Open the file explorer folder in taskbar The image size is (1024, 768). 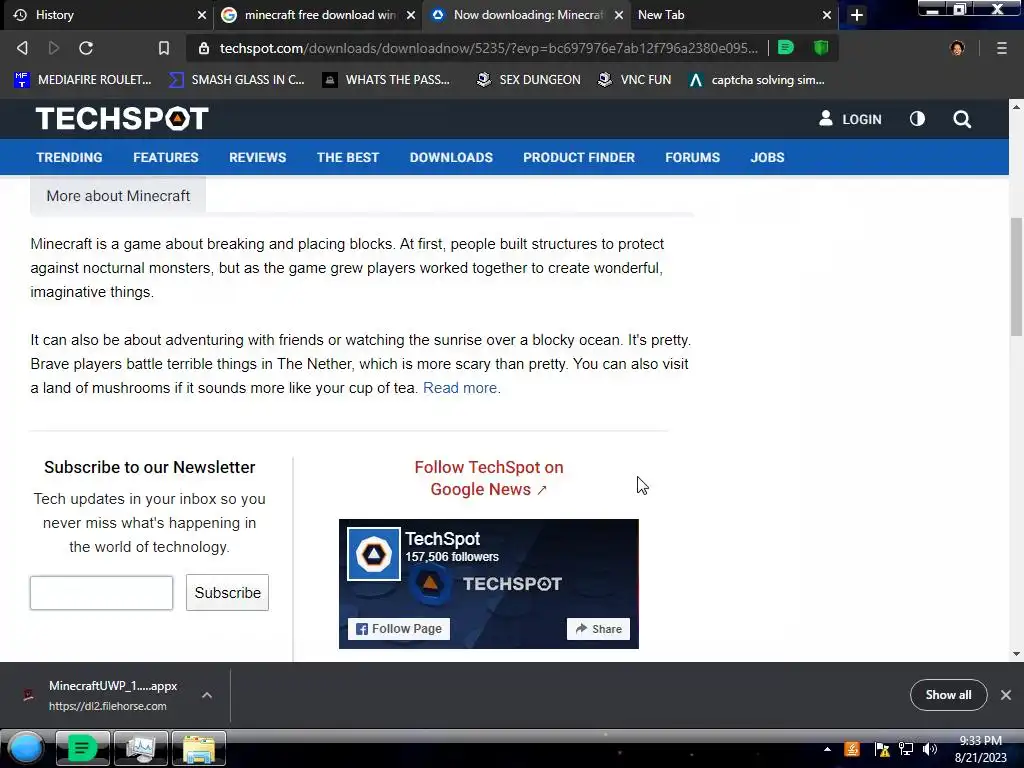coord(199,748)
